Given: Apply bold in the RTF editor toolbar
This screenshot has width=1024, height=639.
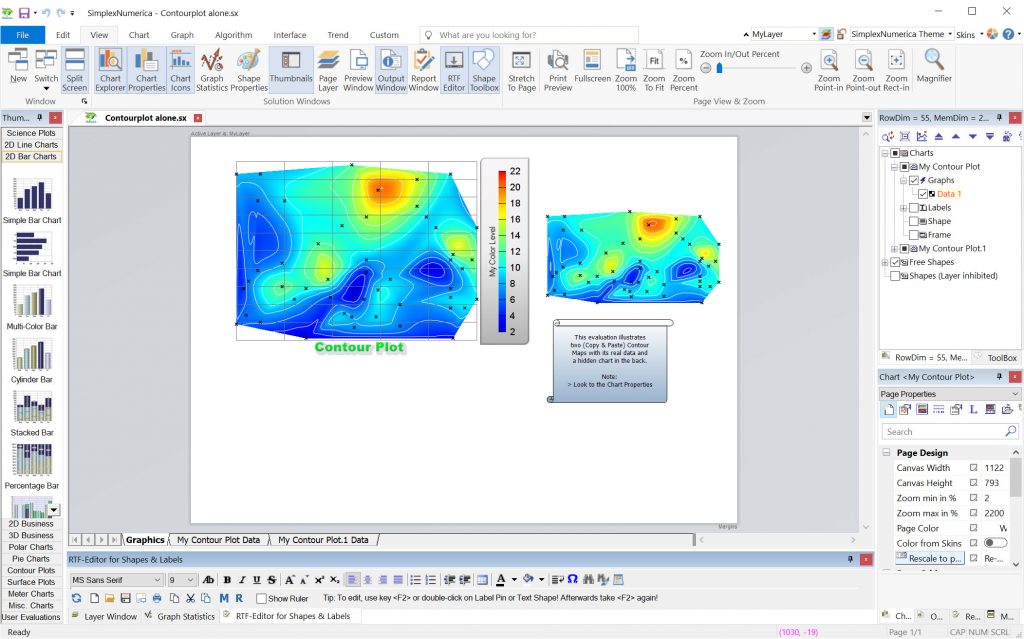Looking at the screenshot, I should coord(227,580).
